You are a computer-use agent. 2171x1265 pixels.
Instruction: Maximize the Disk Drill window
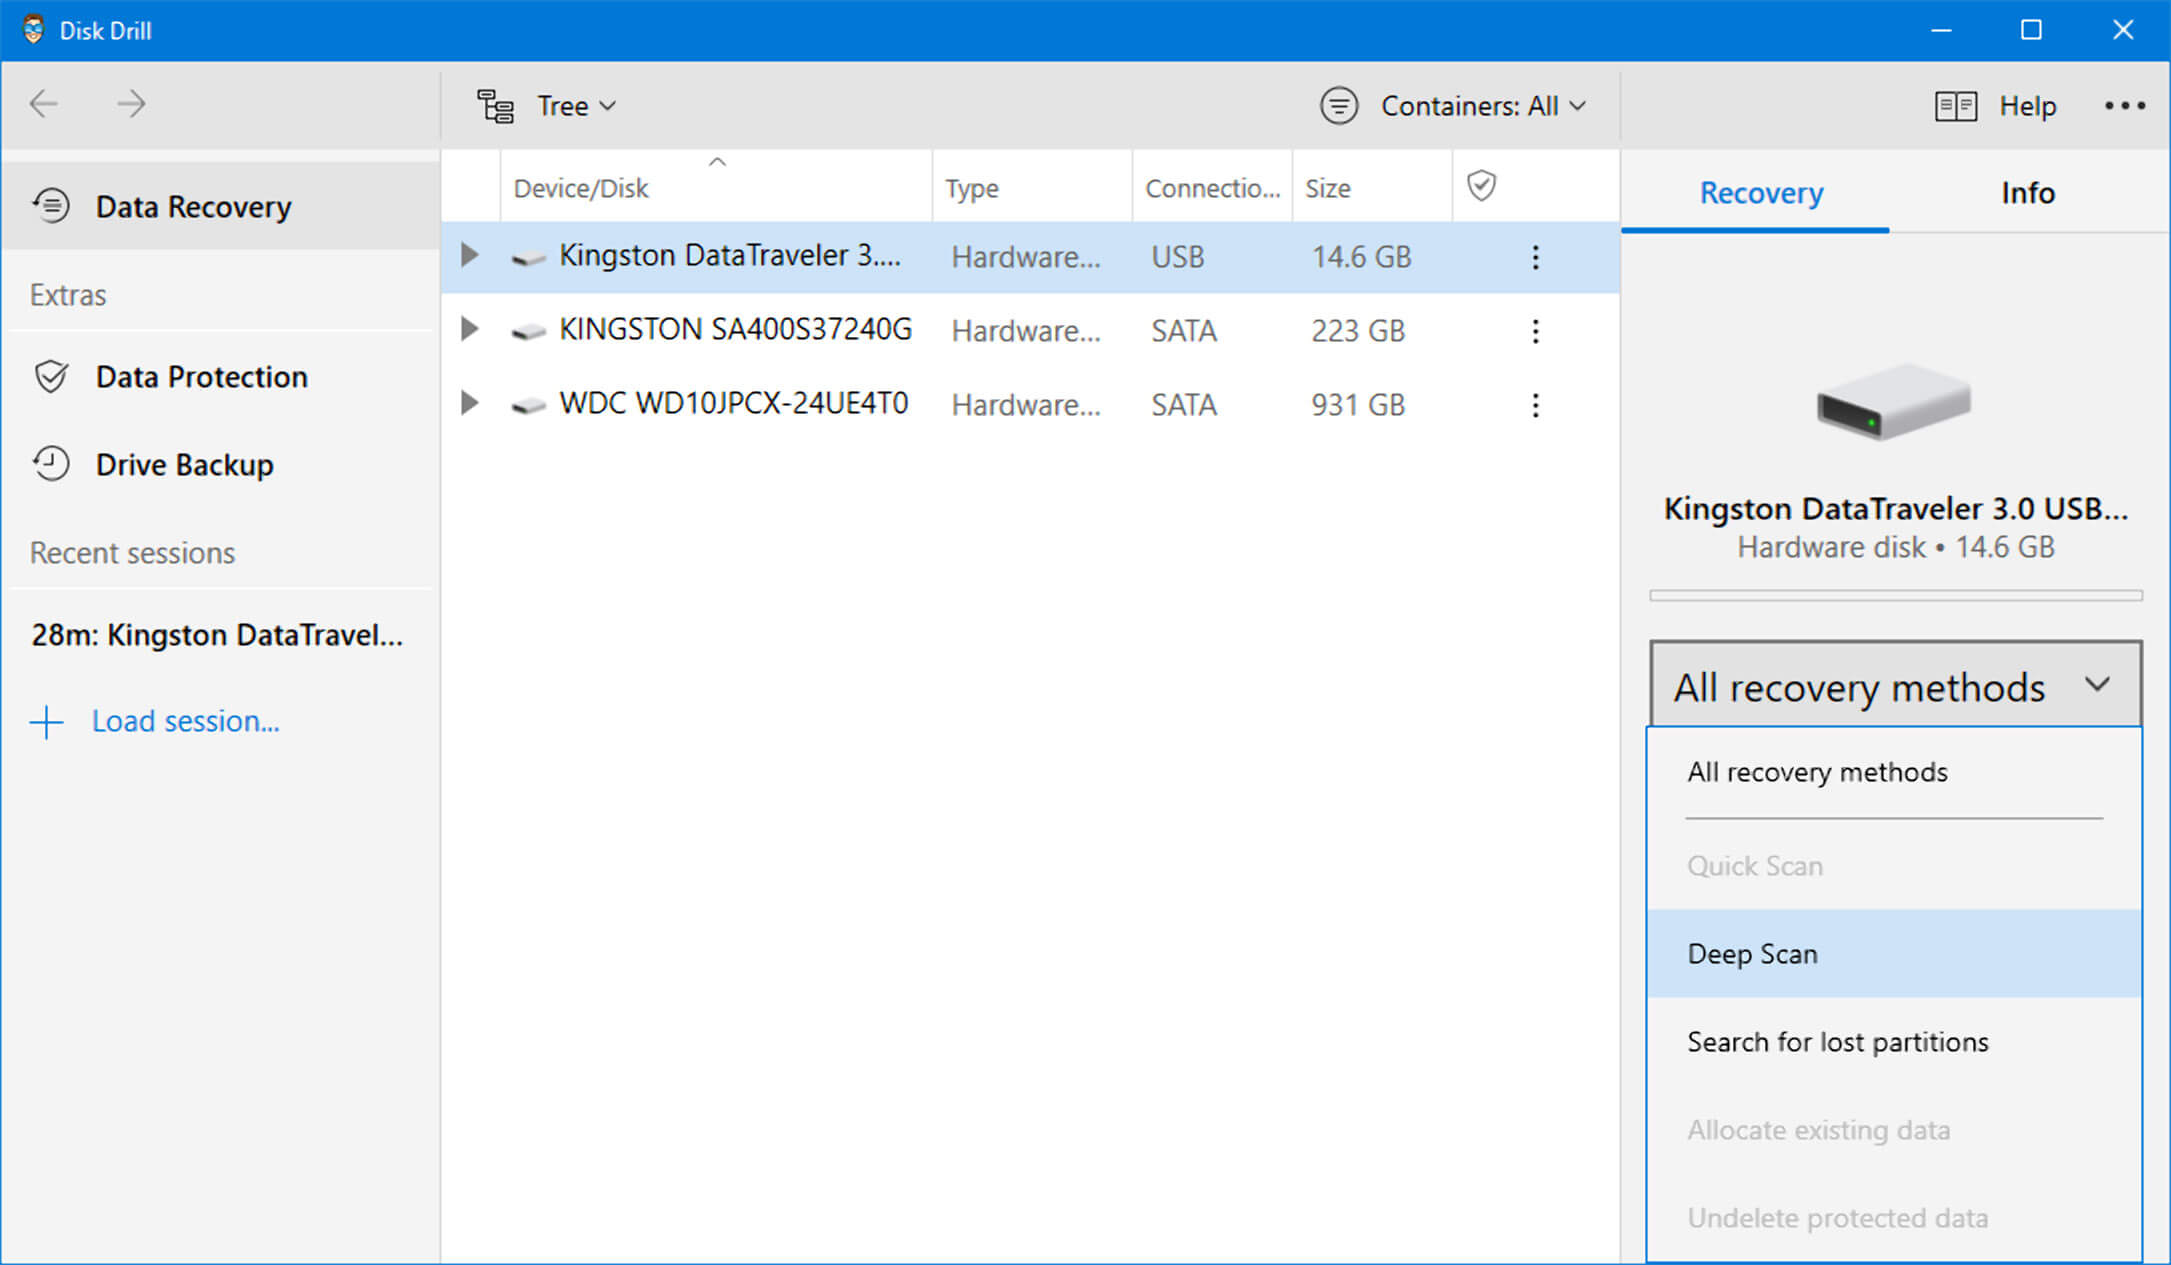click(2031, 30)
